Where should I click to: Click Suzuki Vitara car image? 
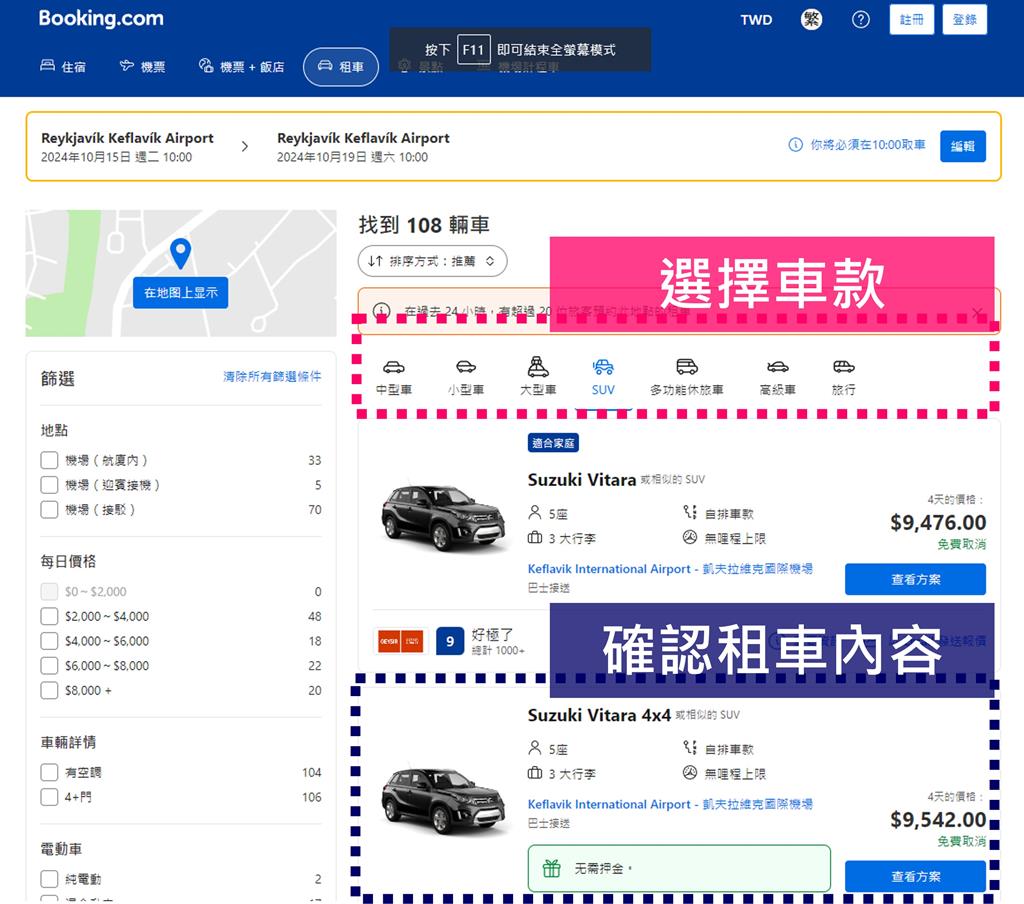coord(443,517)
